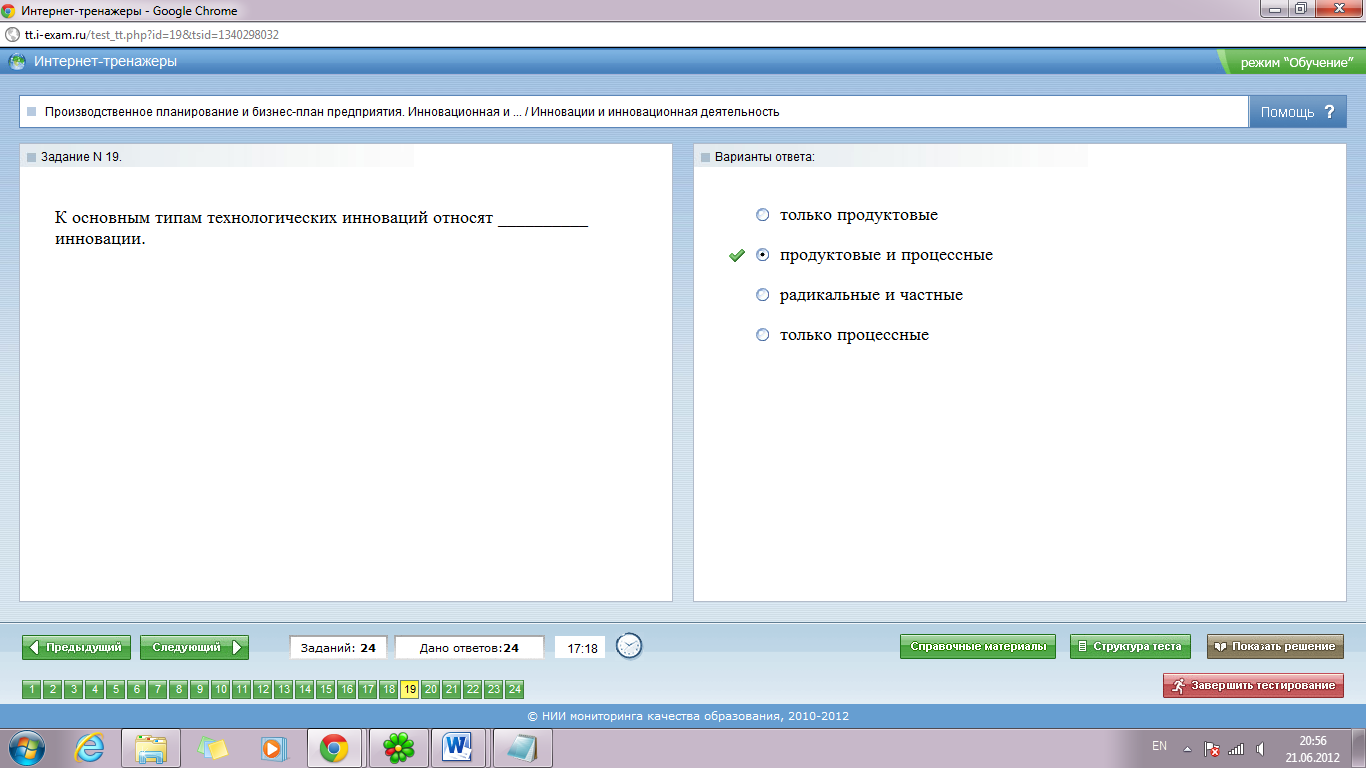Jump to question 13
The height and width of the screenshot is (768, 1366).
coord(284,689)
